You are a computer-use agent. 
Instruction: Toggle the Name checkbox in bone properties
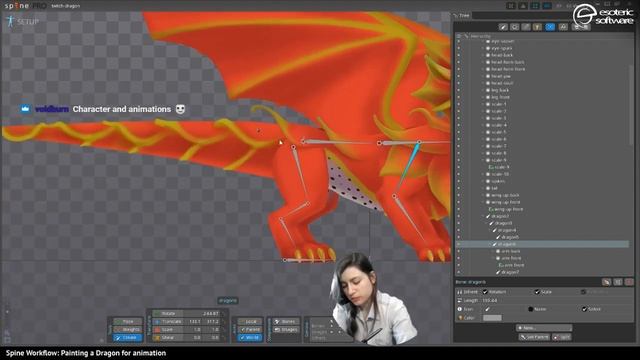pos(531,309)
